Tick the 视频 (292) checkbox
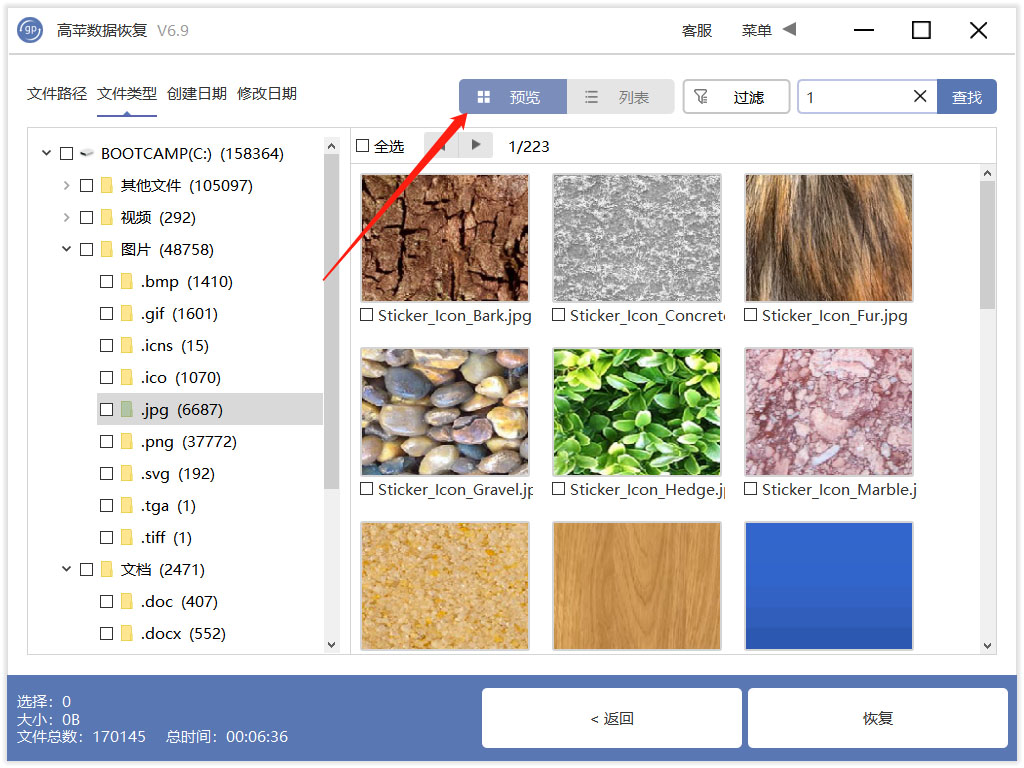1024x768 pixels. pyautogui.click(x=86, y=217)
